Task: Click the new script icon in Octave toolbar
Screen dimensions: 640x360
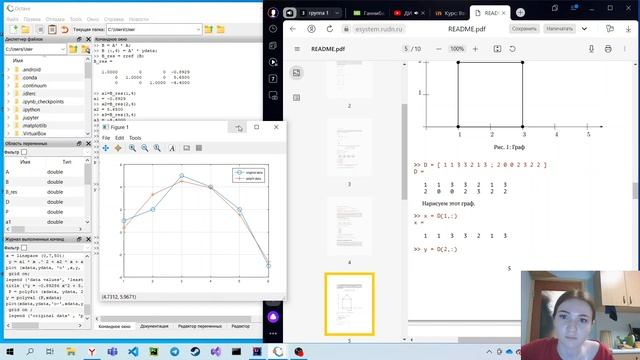Action: click(x=13, y=29)
